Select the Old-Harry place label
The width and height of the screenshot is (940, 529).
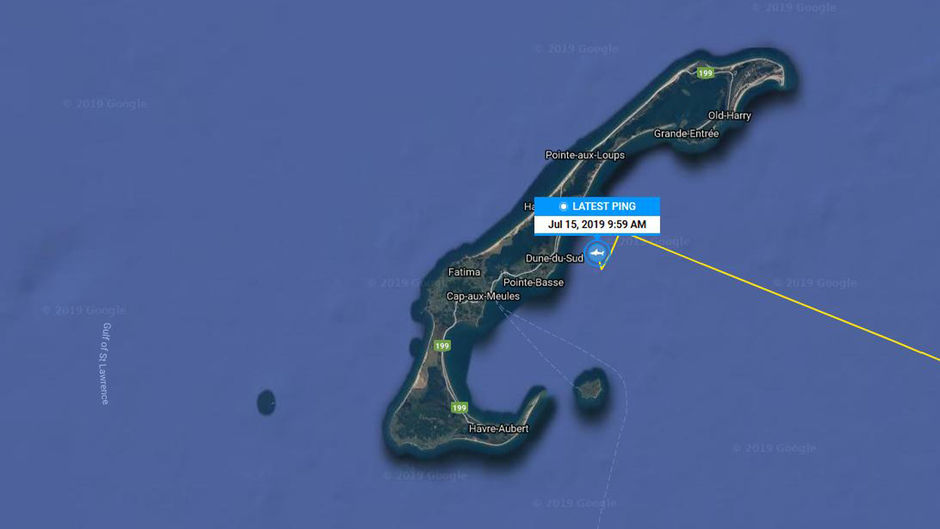pos(729,116)
